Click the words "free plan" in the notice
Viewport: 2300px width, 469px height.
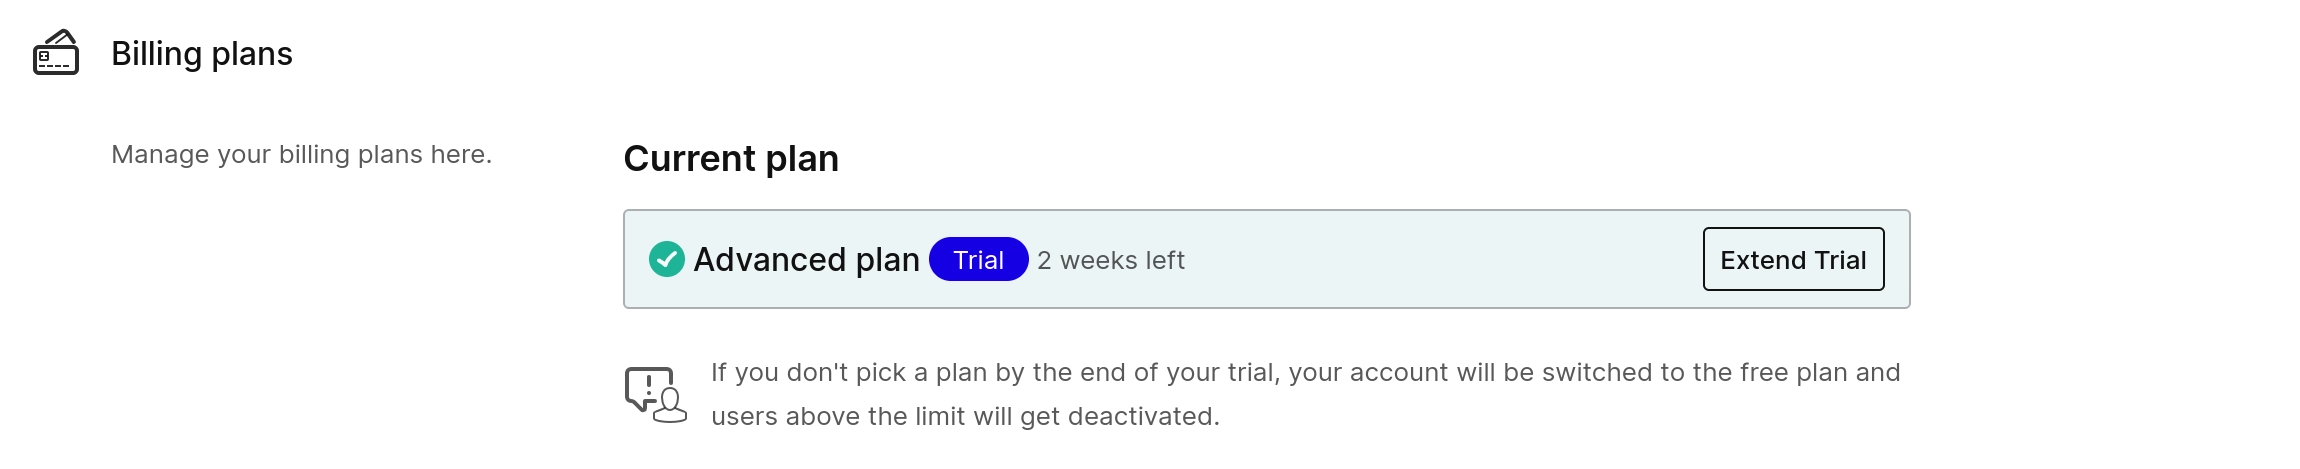(x=1794, y=373)
